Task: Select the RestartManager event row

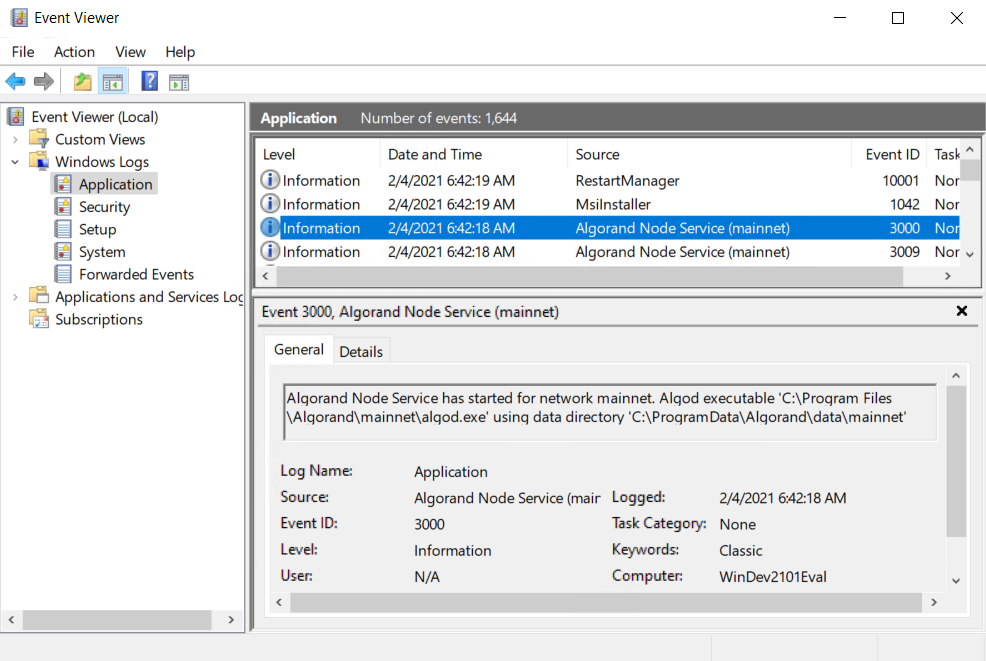Action: [x=609, y=181]
